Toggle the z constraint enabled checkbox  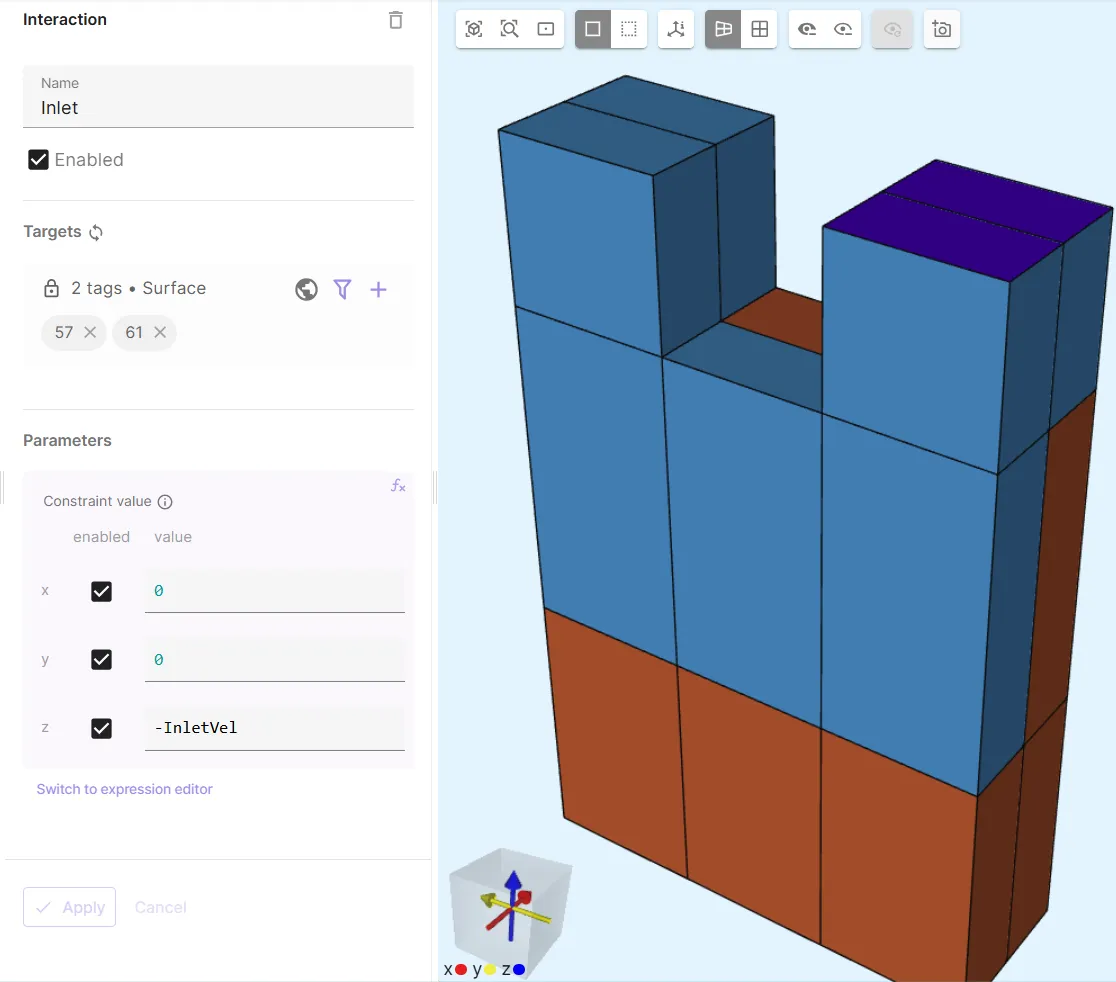(101, 728)
